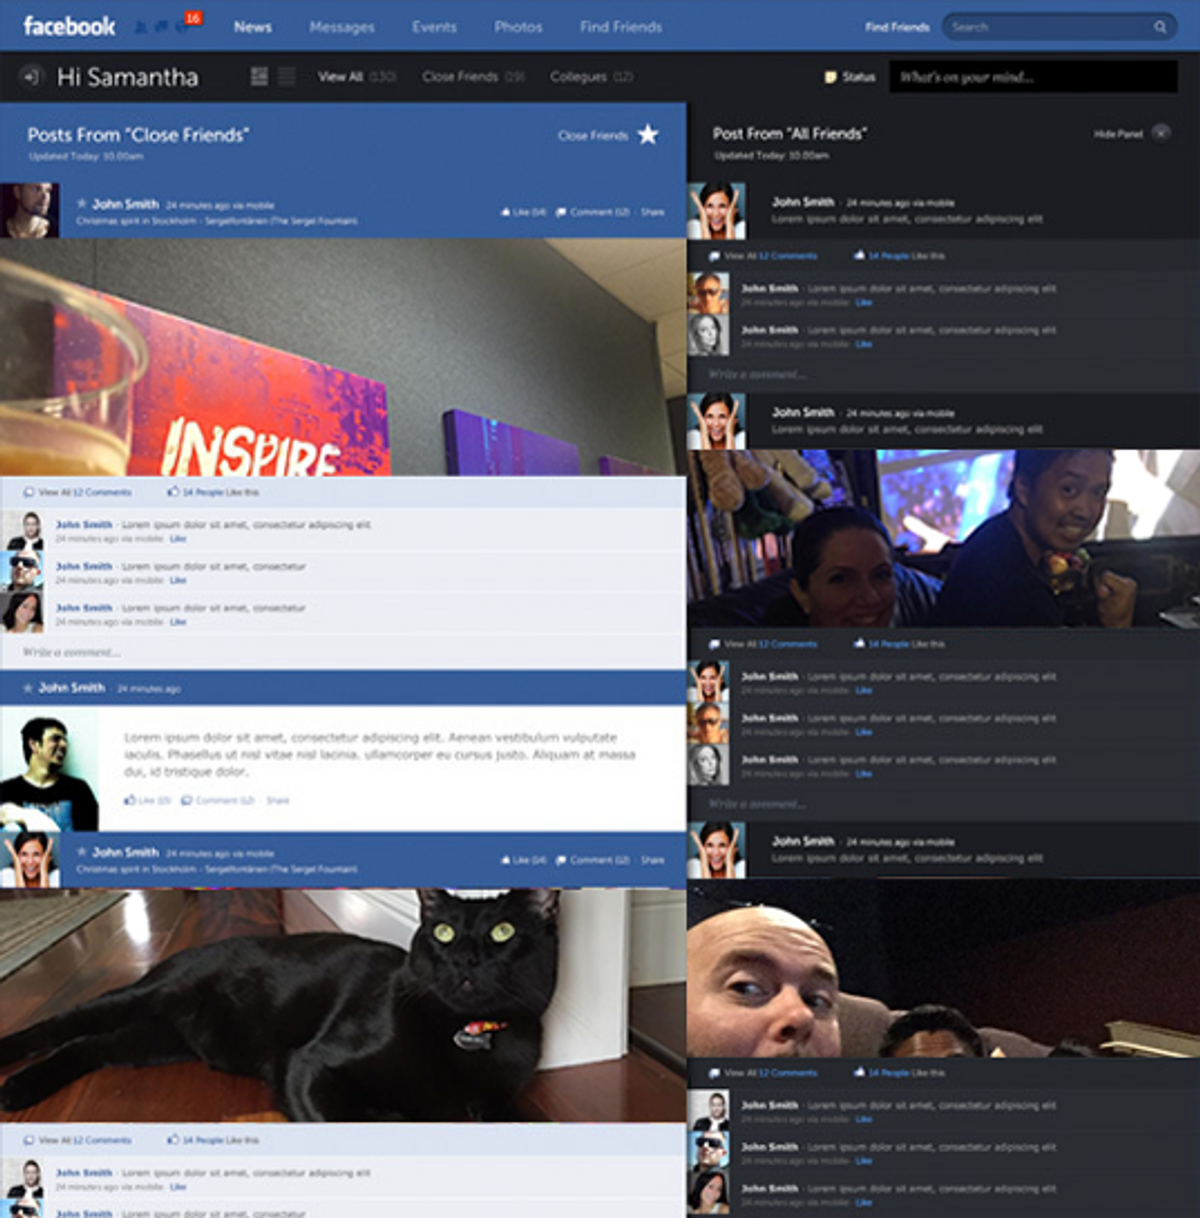Open 14 People Like this under cat photo

point(213,1140)
